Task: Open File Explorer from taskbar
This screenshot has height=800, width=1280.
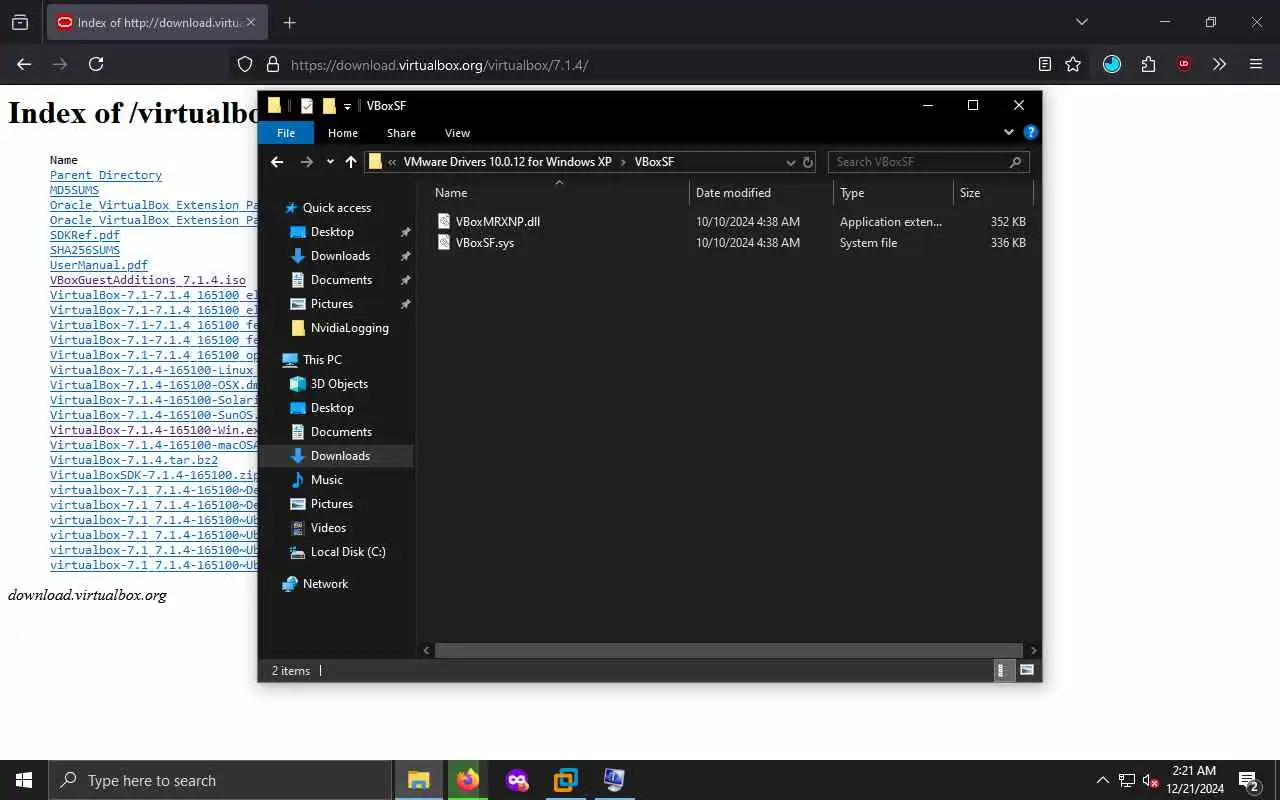Action: tap(419, 780)
